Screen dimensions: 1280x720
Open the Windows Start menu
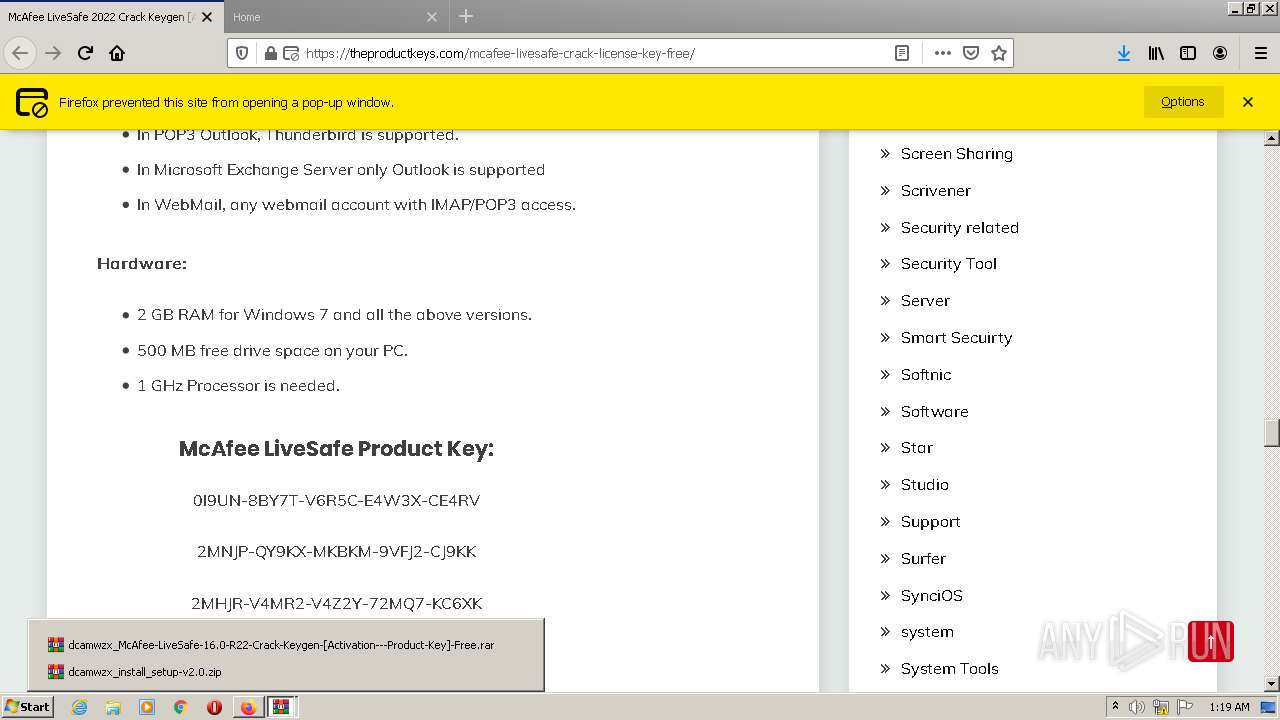28,707
